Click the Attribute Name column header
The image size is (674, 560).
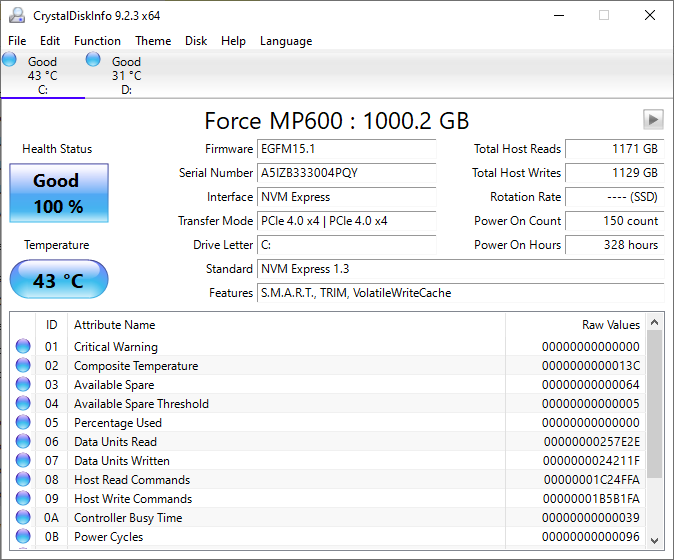[286, 324]
